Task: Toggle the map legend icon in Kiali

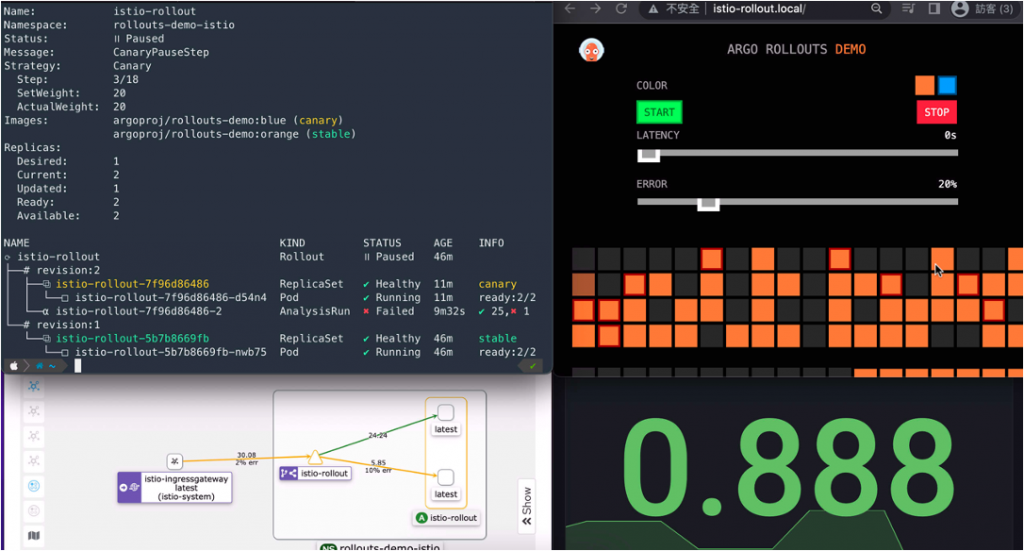Action: coord(34,536)
